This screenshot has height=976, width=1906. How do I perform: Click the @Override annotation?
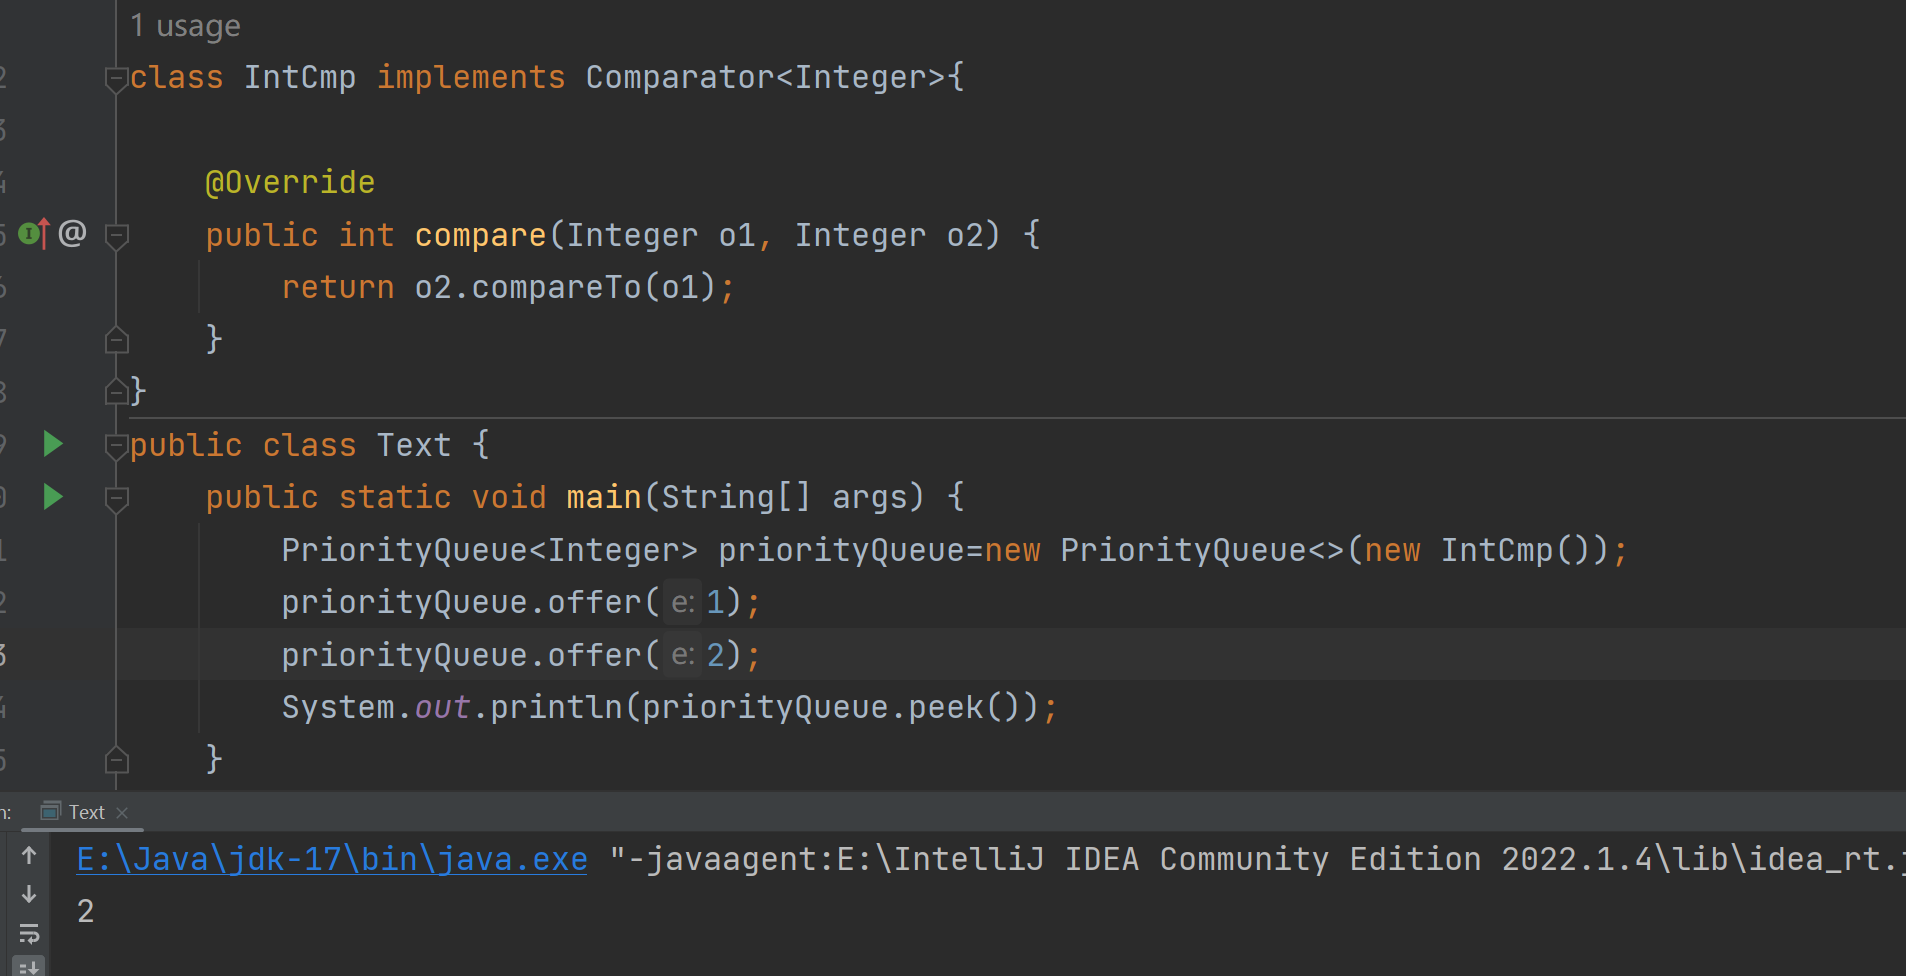tap(290, 182)
